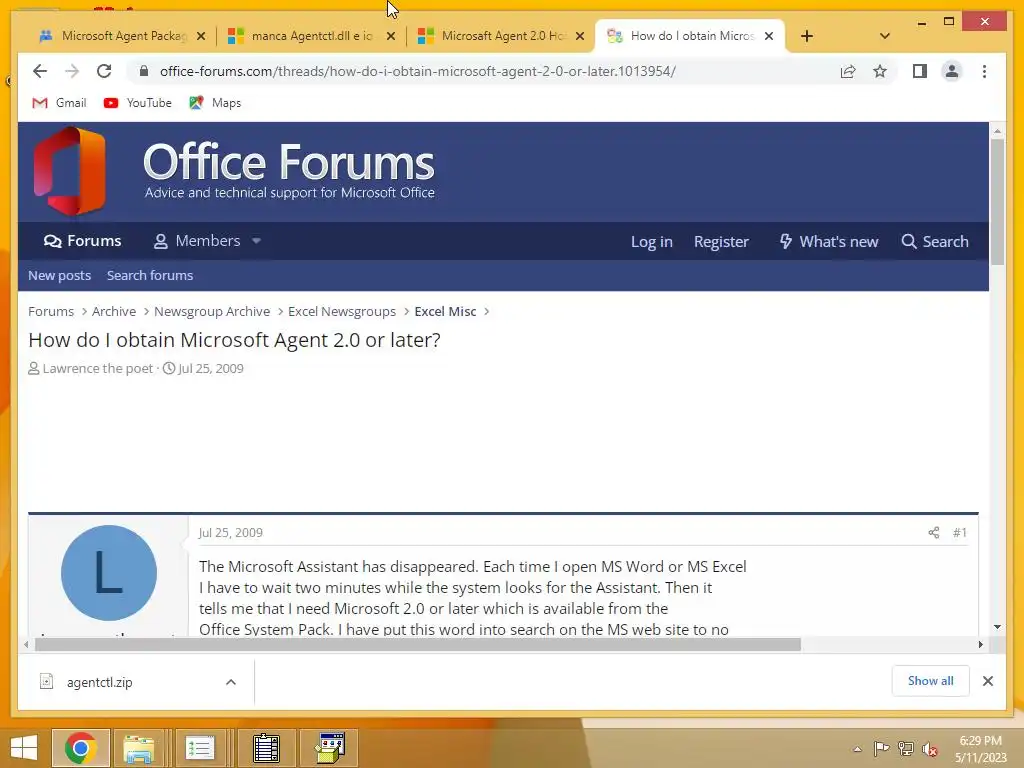
Task: Open Gmail bookmark
Action: [x=59, y=103]
